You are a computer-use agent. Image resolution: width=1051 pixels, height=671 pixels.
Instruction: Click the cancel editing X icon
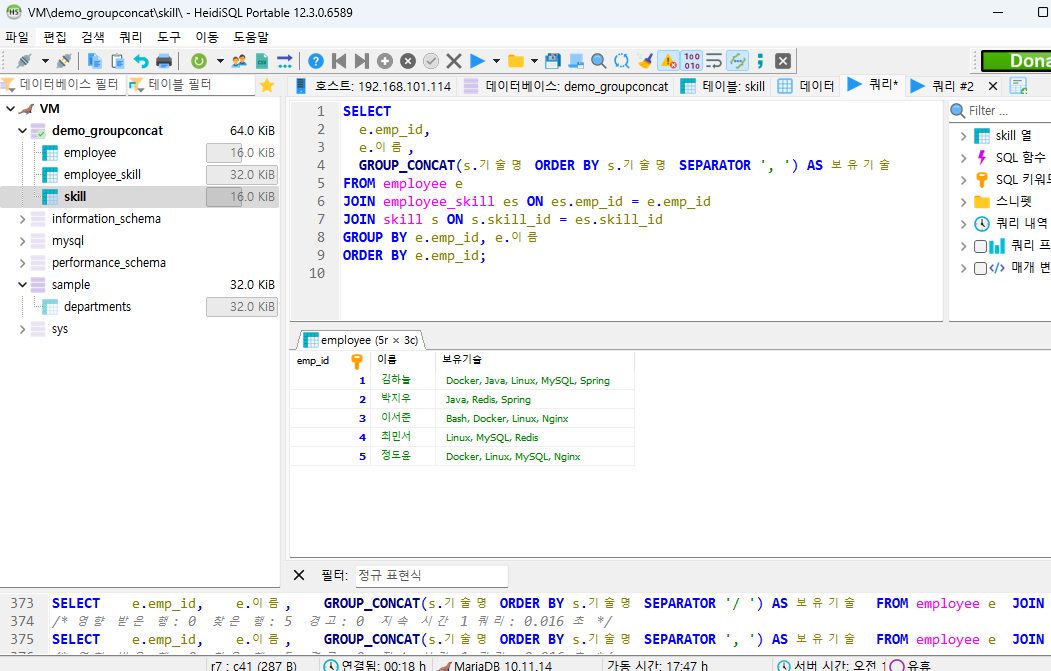454,61
